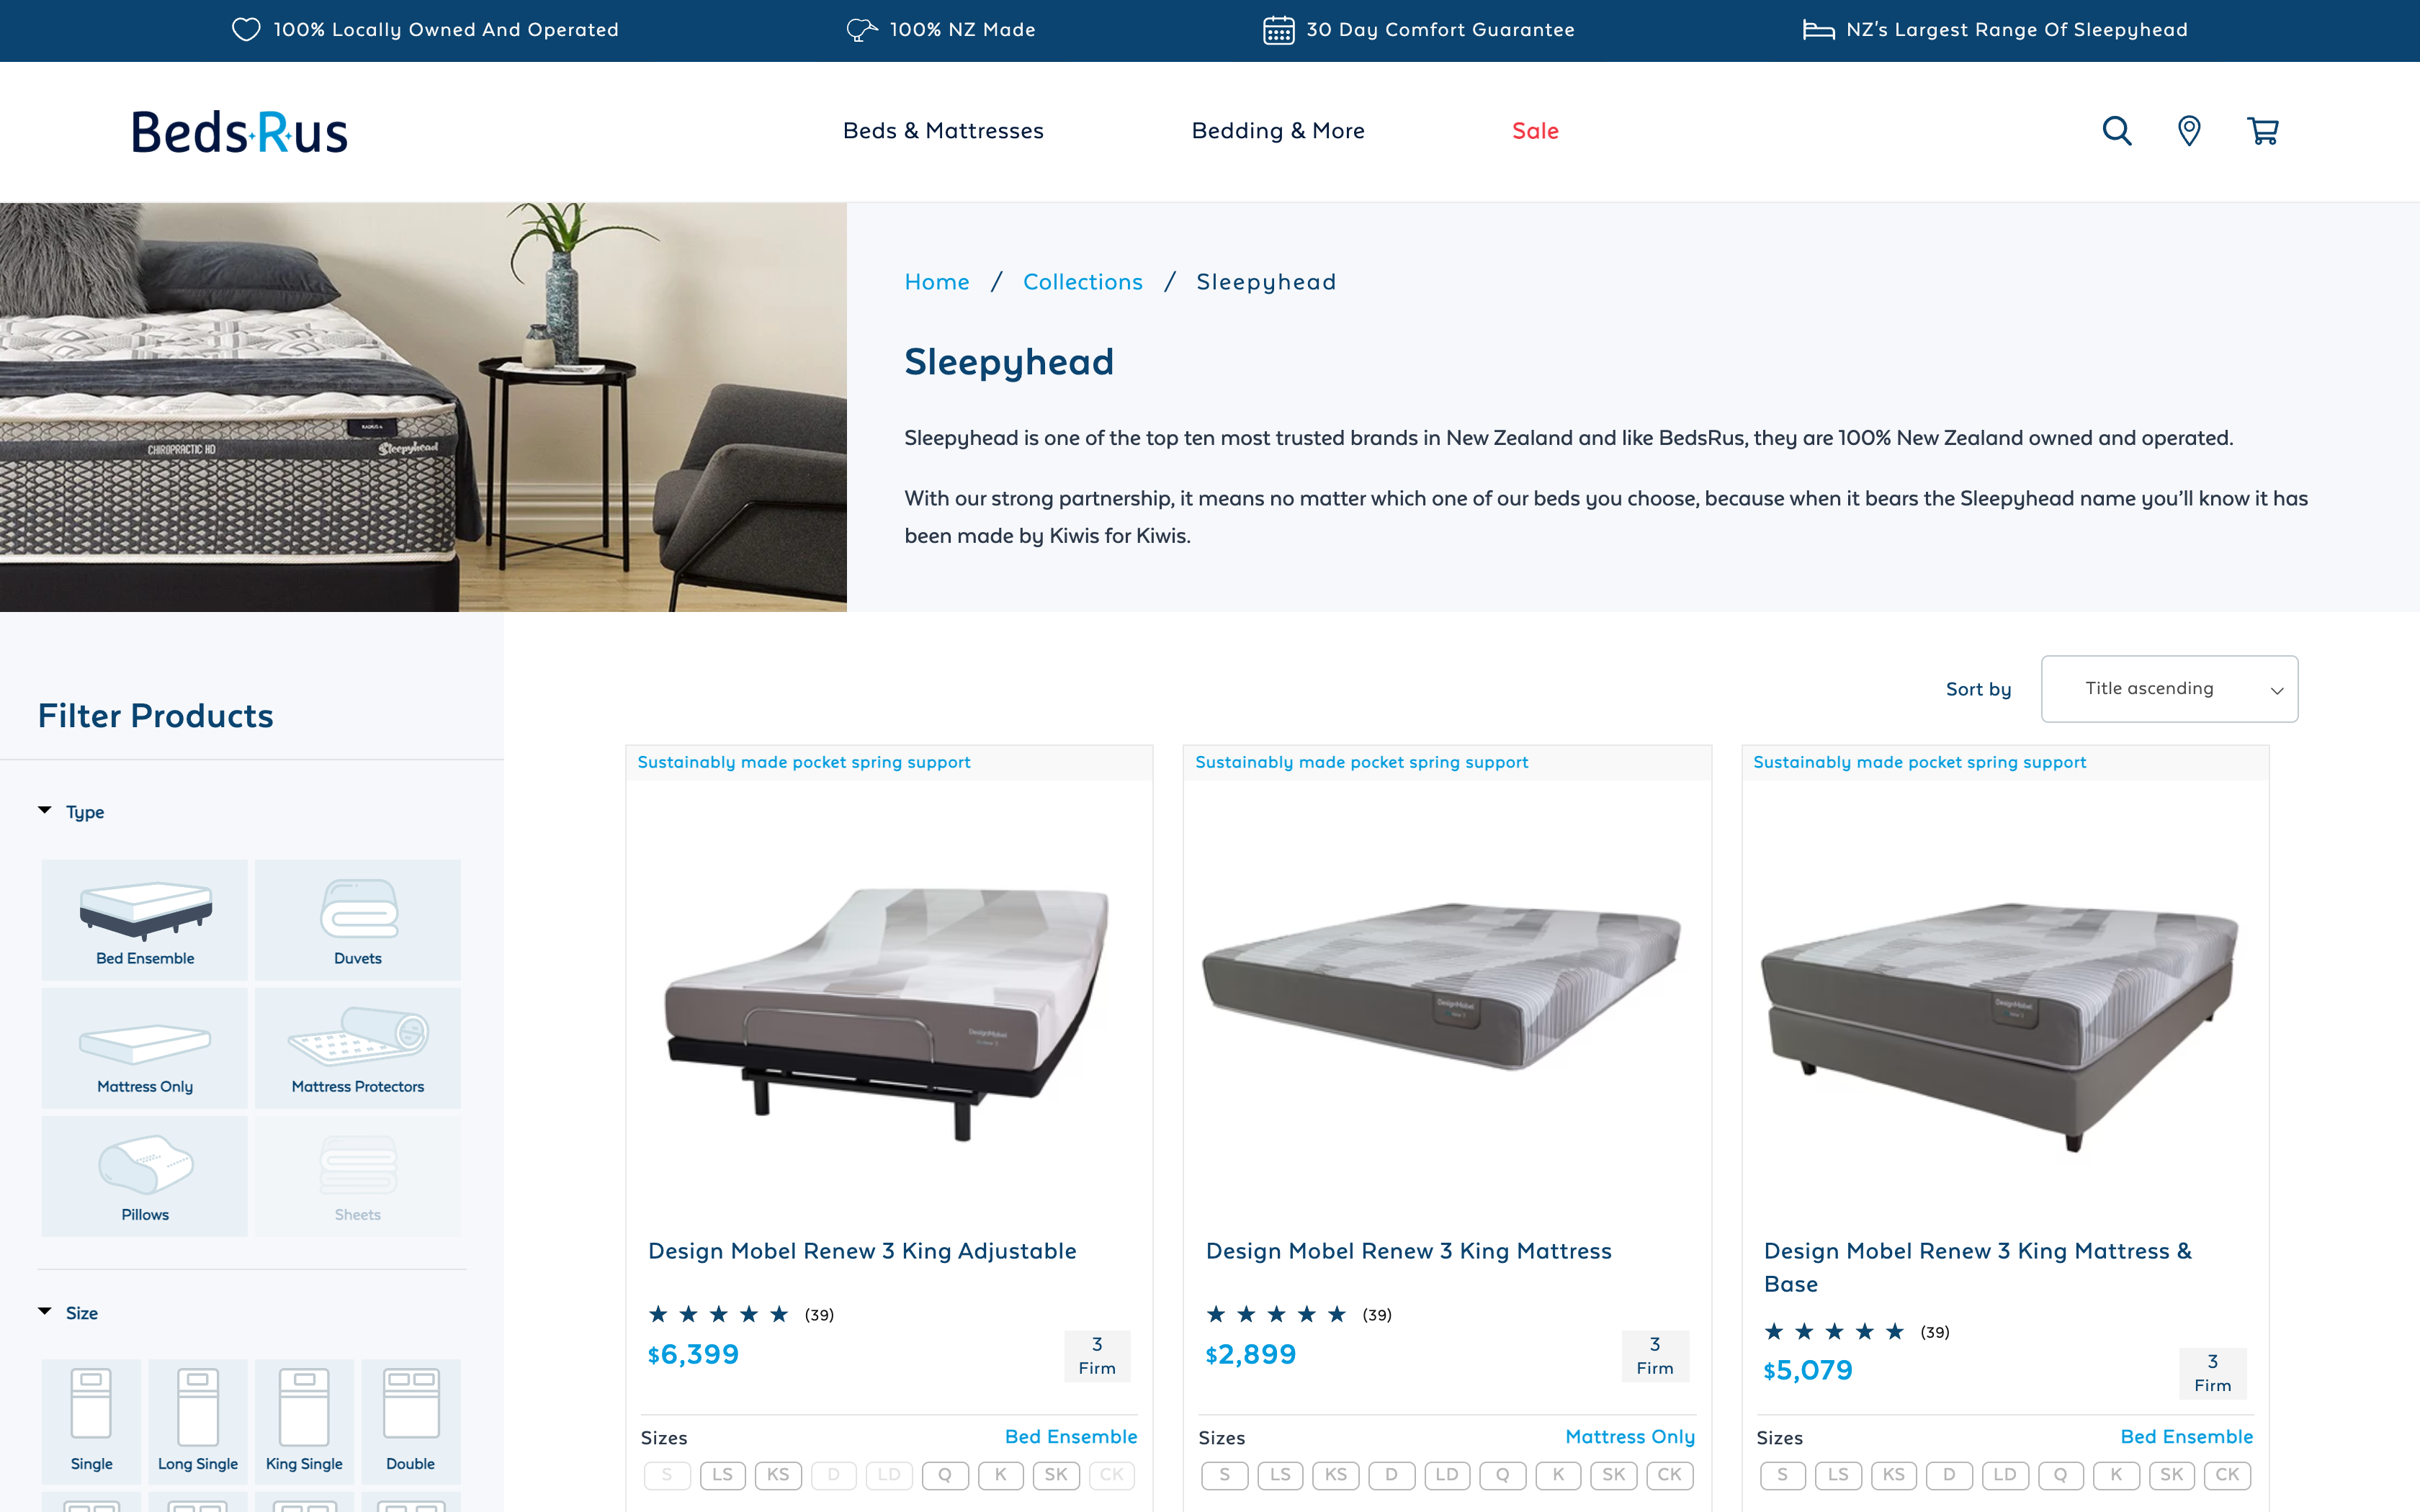Click the store locator pin icon
The height and width of the screenshot is (1512, 2420).
(x=2189, y=131)
